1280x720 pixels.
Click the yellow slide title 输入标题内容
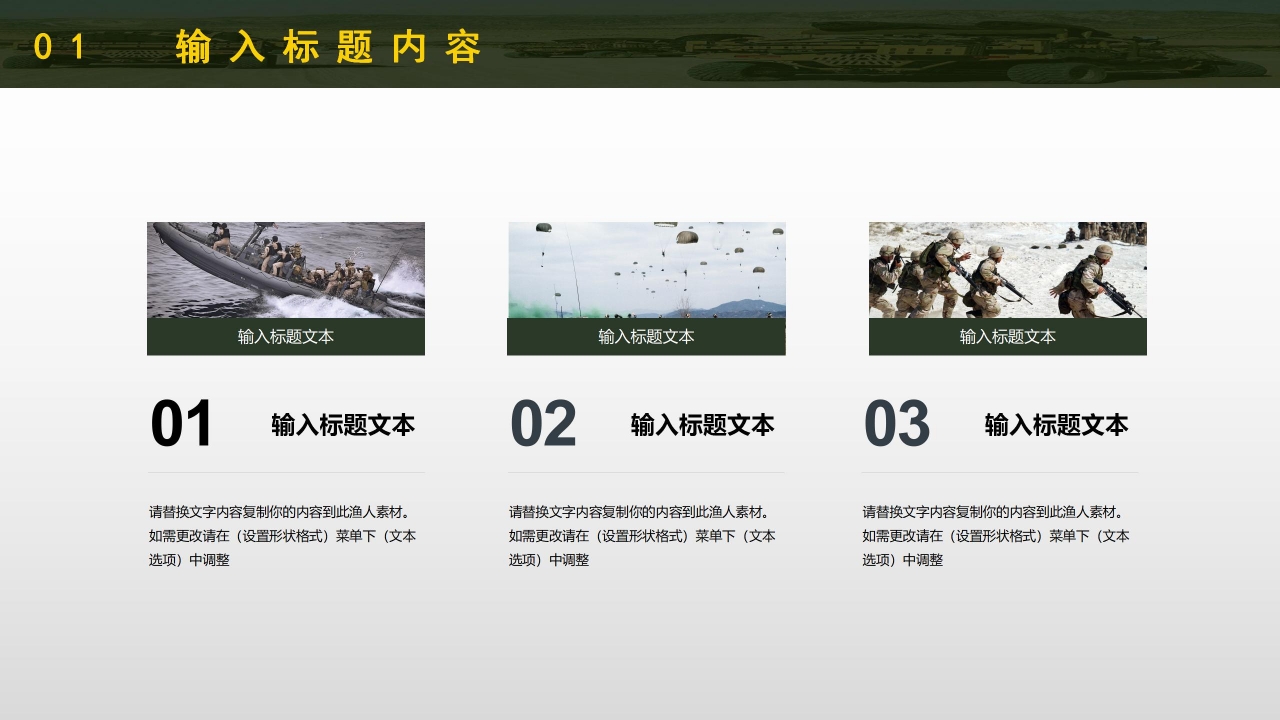(x=328, y=47)
